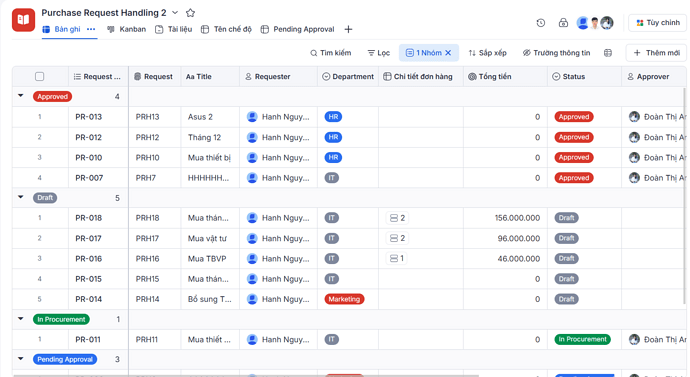Open the title dropdown chevron
This screenshot has width=690, height=377.
(x=175, y=13)
